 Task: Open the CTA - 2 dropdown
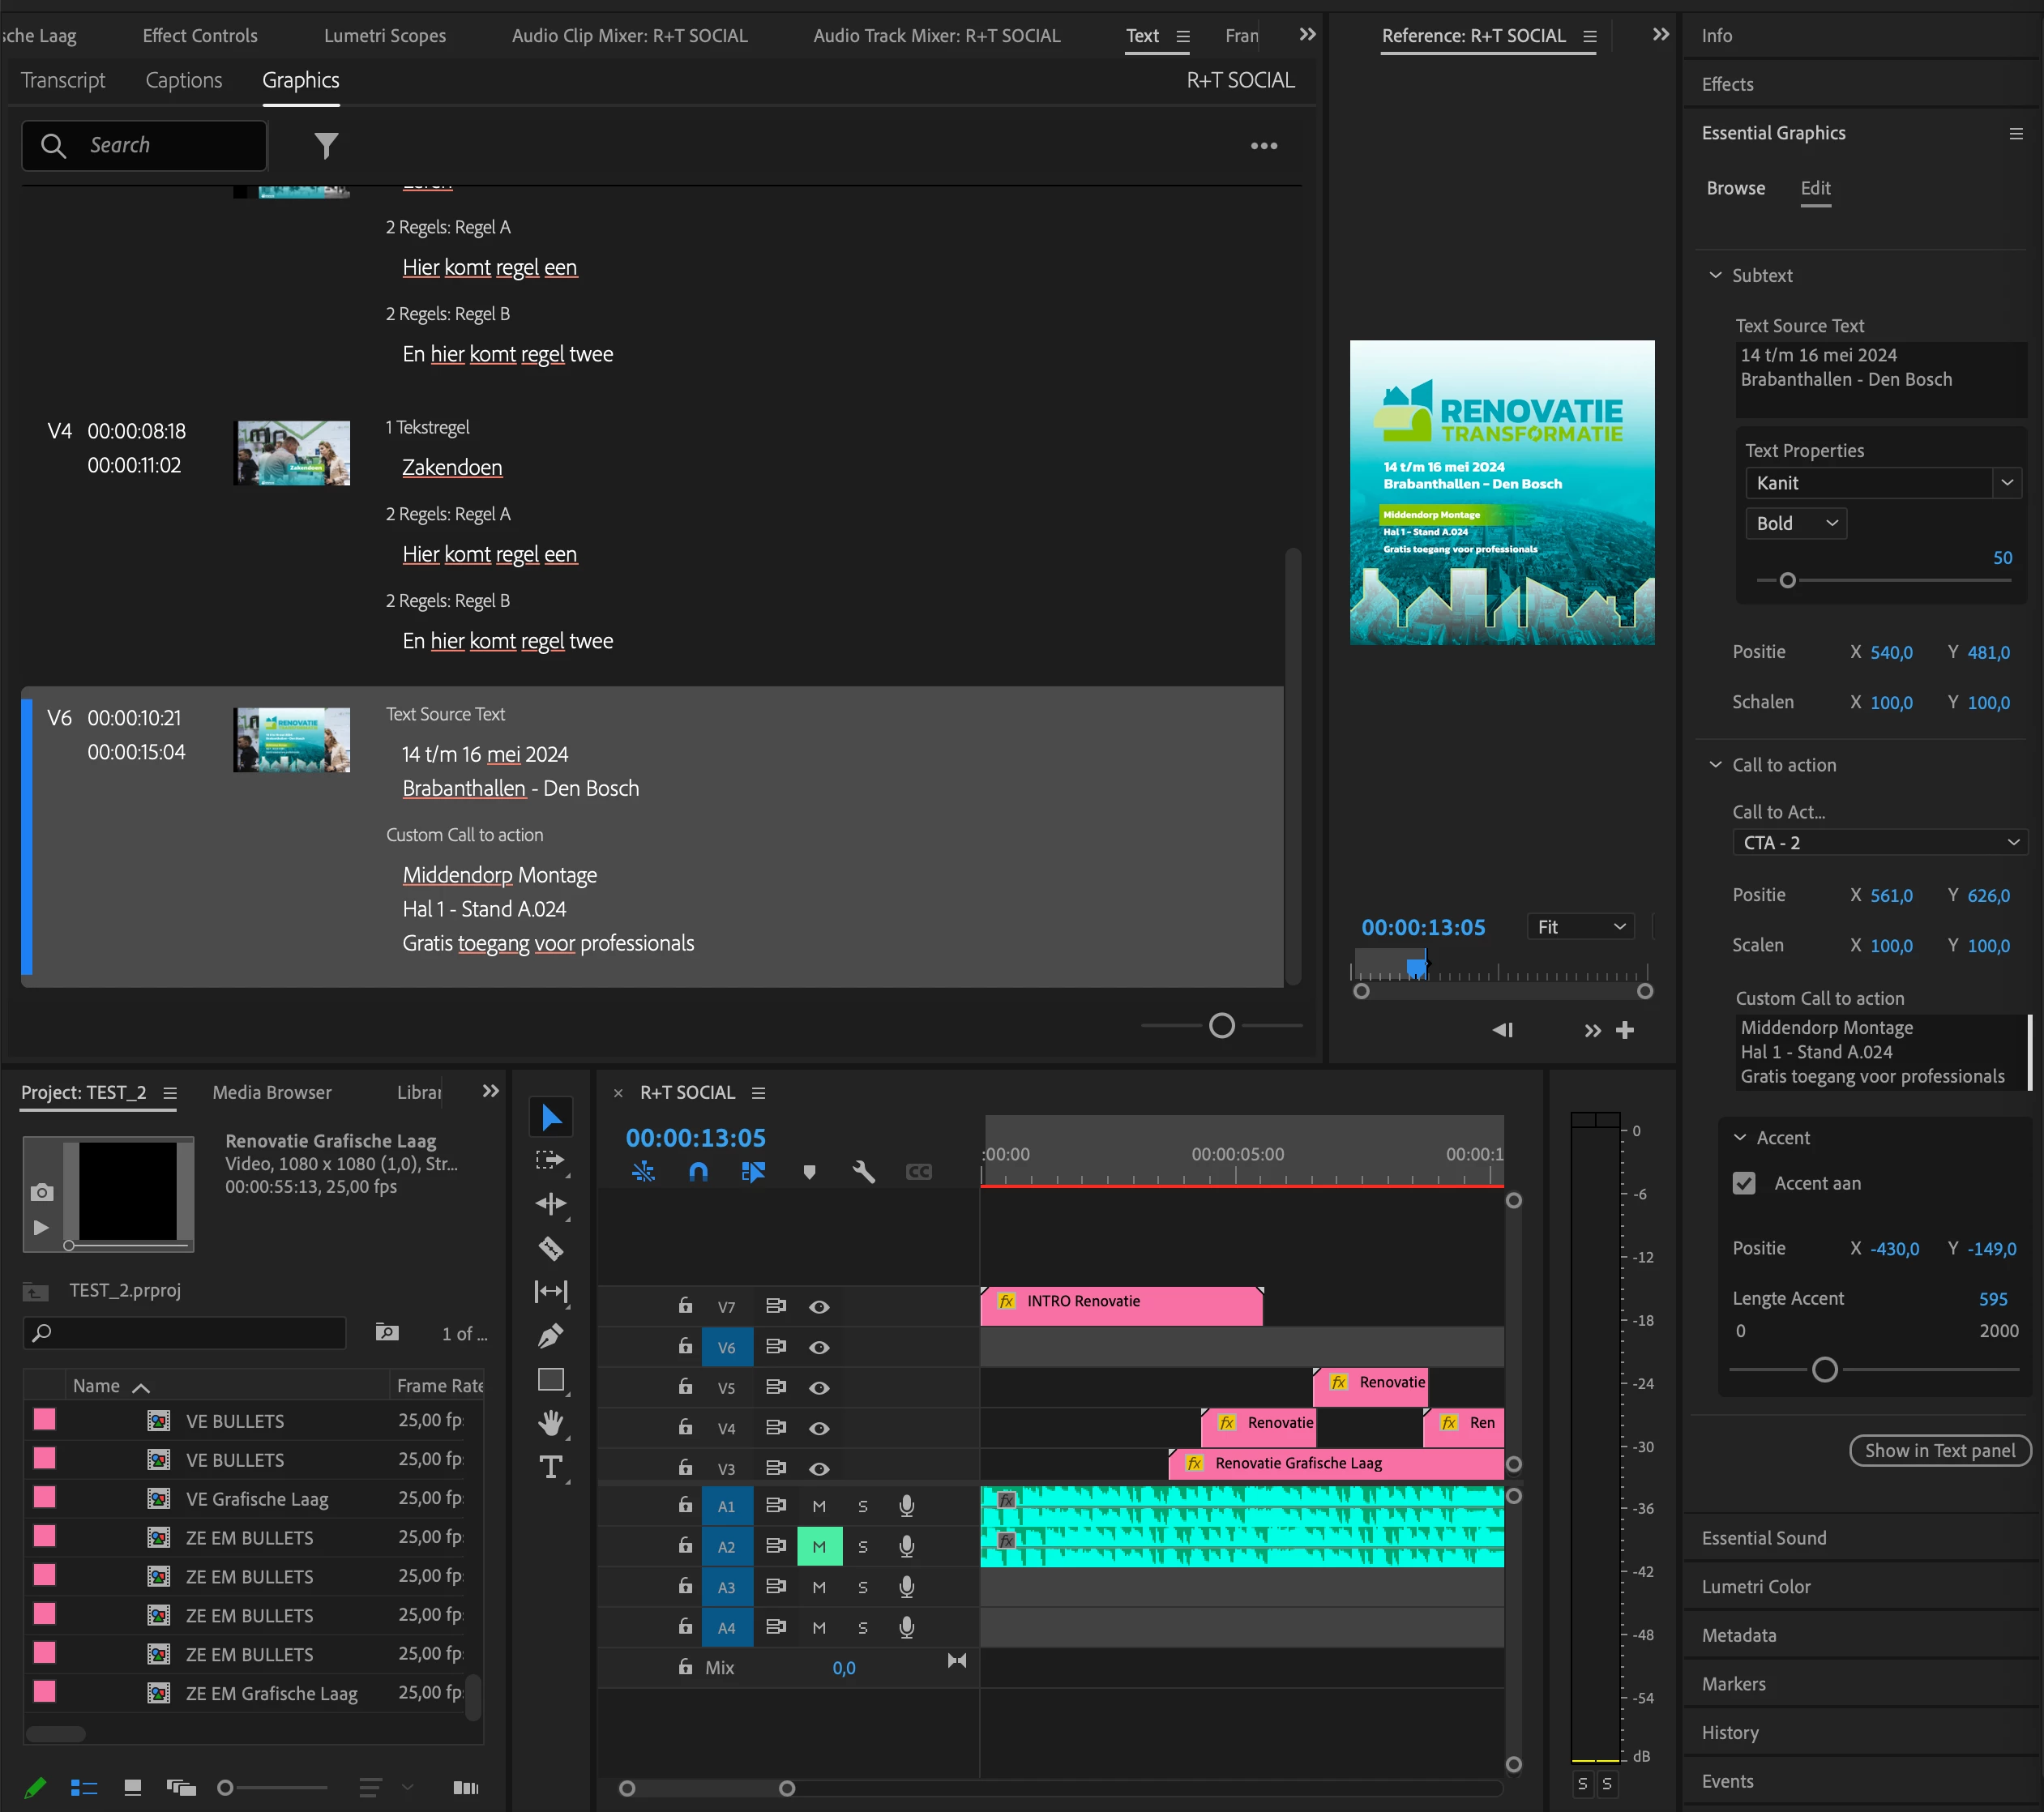point(1879,843)
